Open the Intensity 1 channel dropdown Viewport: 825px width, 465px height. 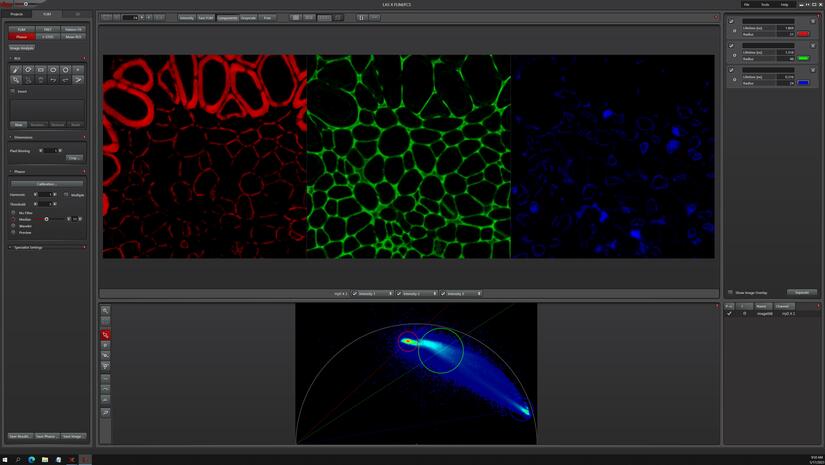tap(374, 294)
